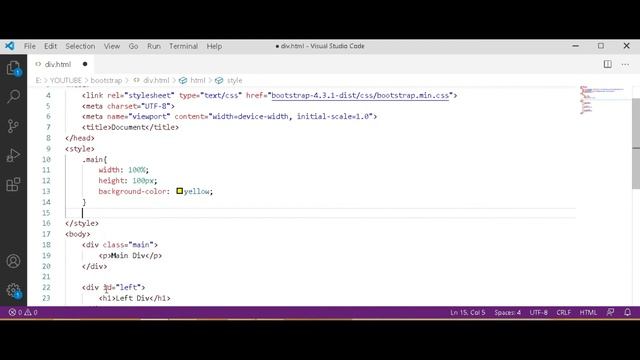Image resolution: width=640 pixels, height=360 pixels.
Task: Click the <style> opening tag line 9
Action: pyautogui.click(x=80, y=149)
